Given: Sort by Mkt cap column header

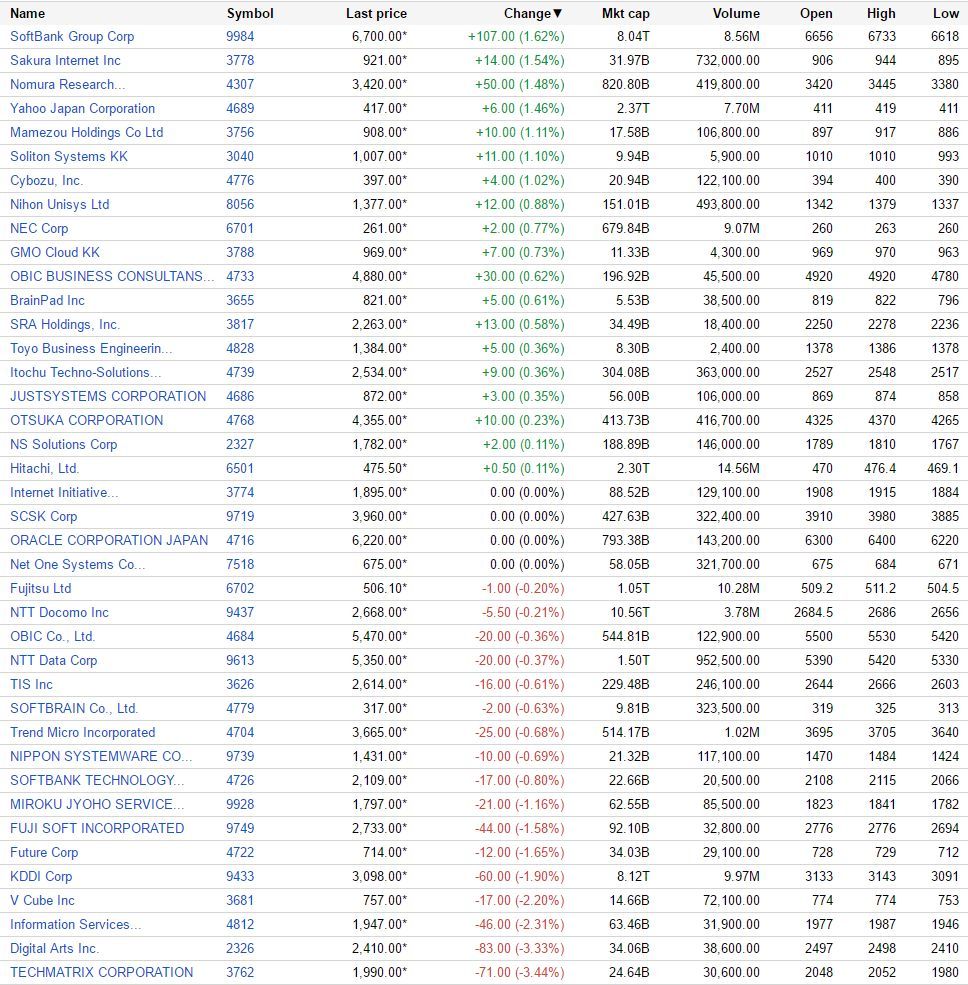Looking at the screenshot, I should (x=626, y=13).
